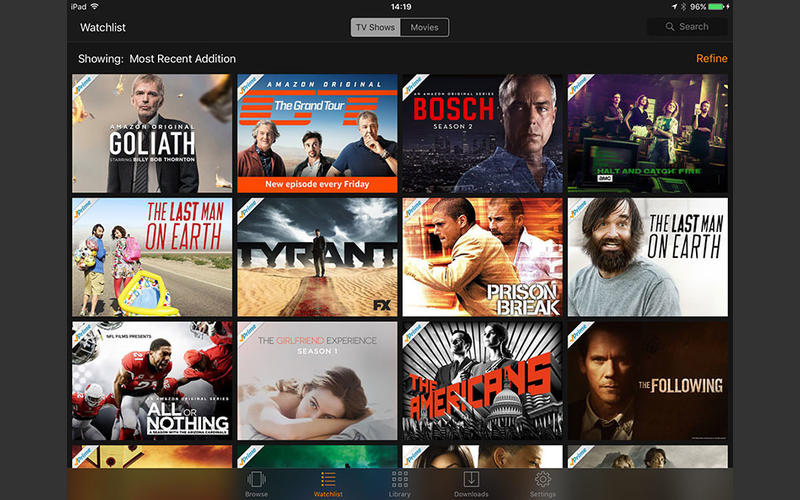Click the Showing: label
The image size is (800, 500).
click(101, 59)
